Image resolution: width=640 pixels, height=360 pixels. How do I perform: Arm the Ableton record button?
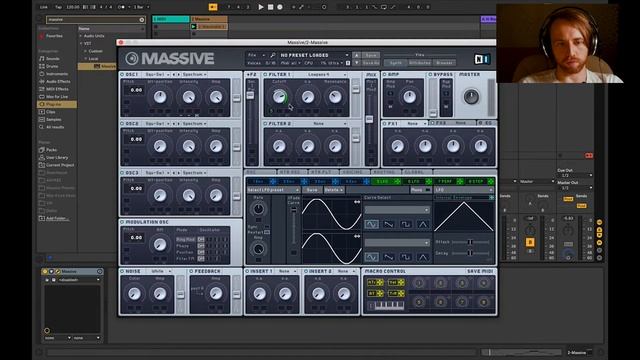280,7
